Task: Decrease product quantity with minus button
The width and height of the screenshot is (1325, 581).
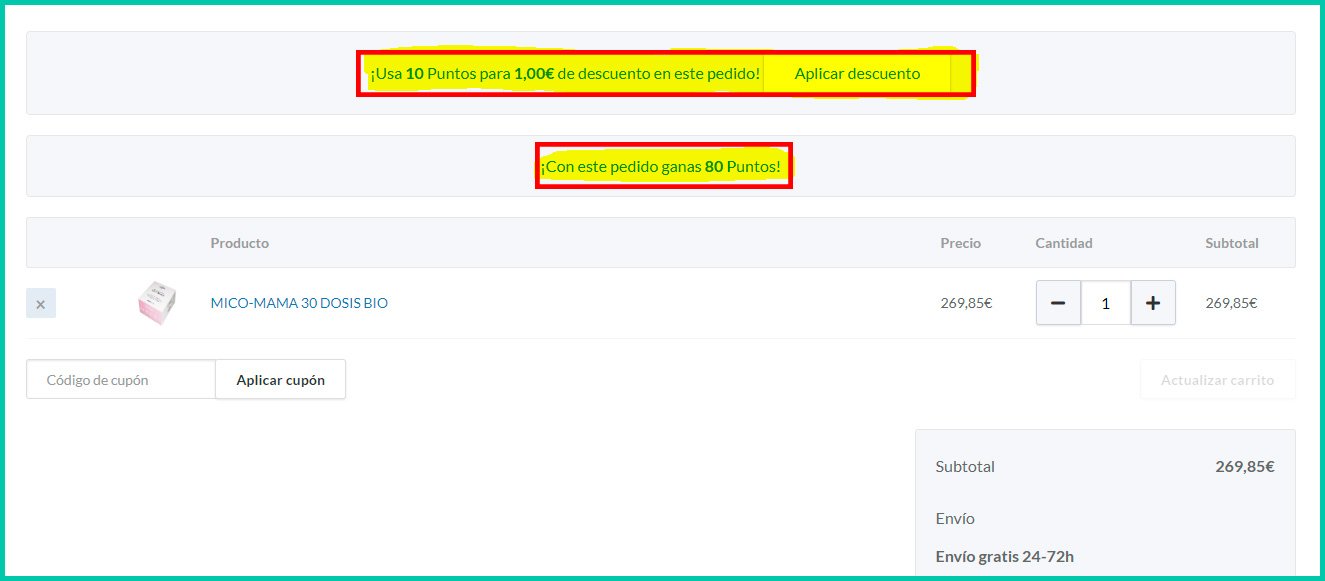Action: point(1058,303)
